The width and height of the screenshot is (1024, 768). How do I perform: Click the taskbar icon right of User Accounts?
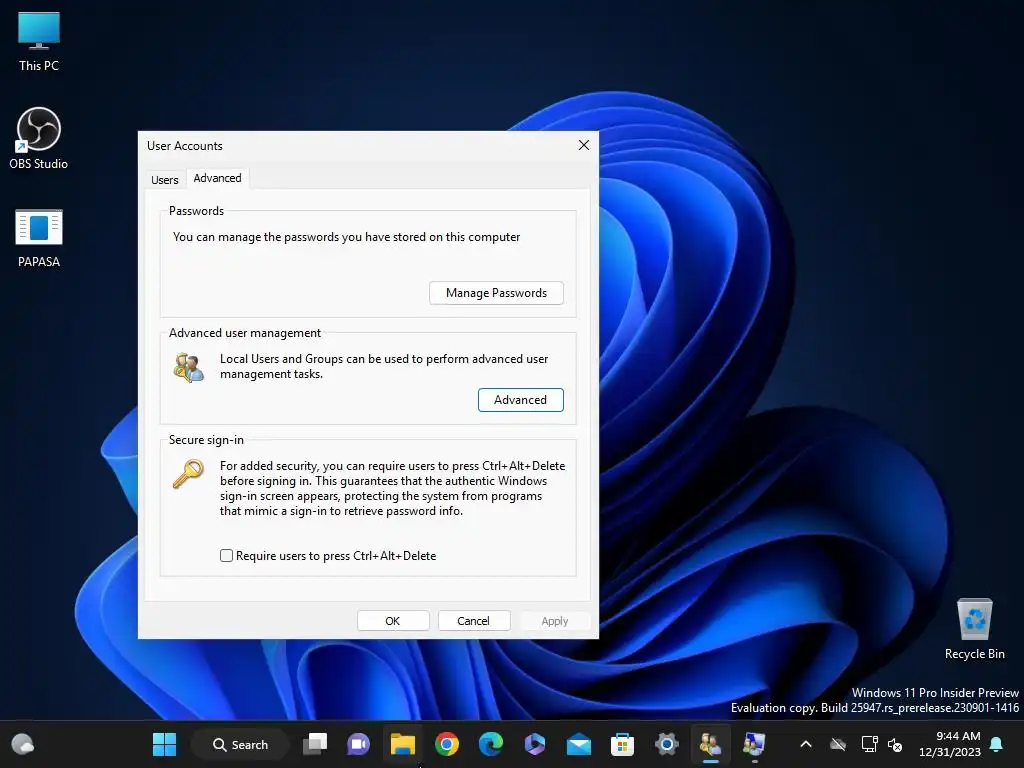coord(754,744)
